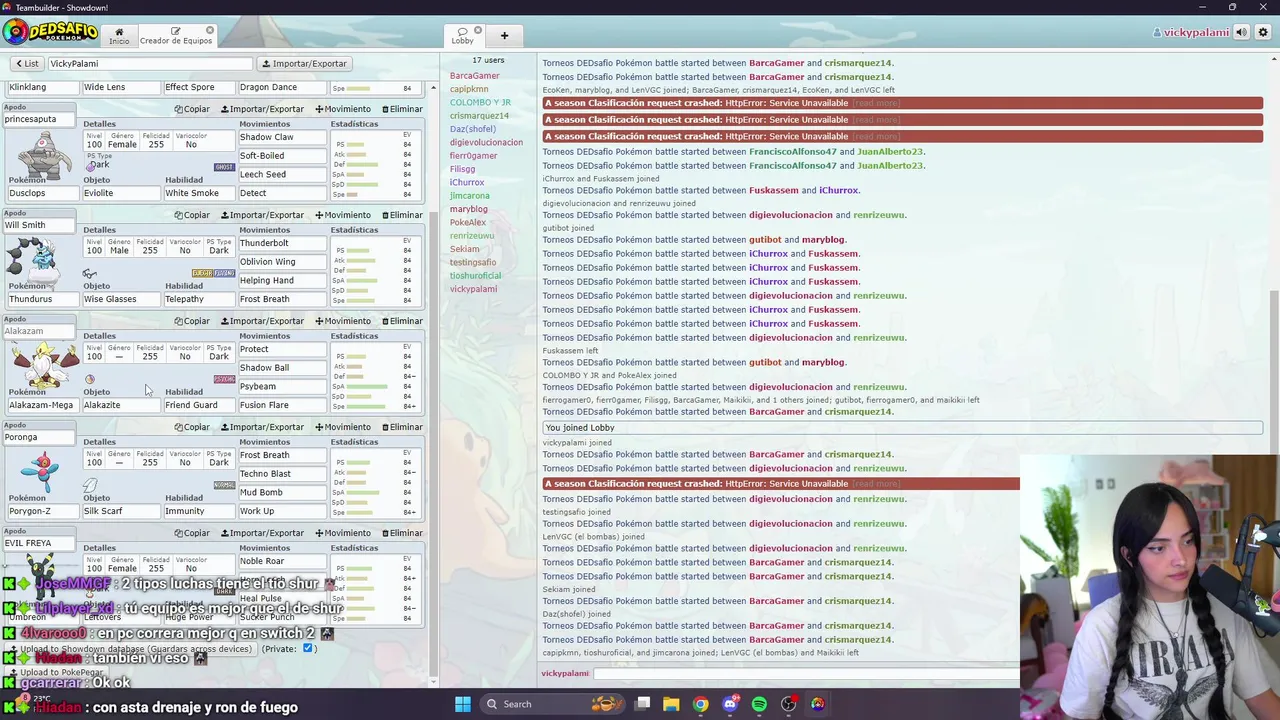Open tioshuroficial in the user list
The image size is (1280, 720).
(x=475, y=276)
